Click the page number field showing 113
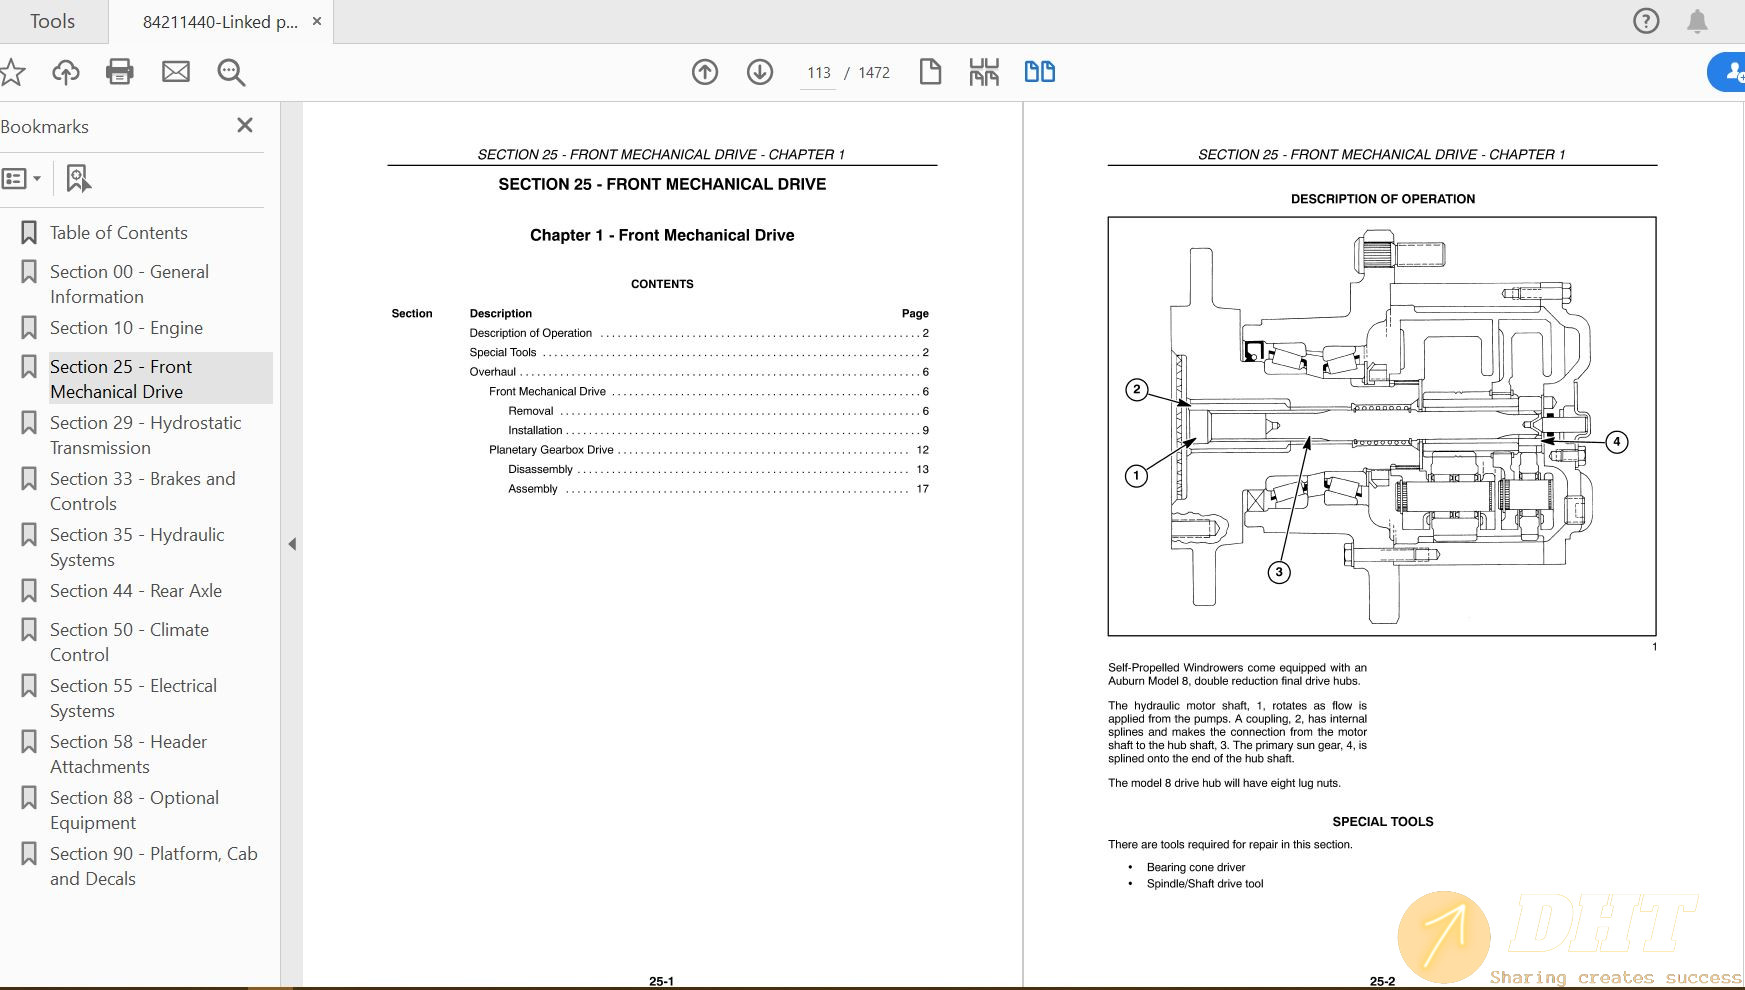This screenshot has width=1745, height=990. tap(818, 73)
